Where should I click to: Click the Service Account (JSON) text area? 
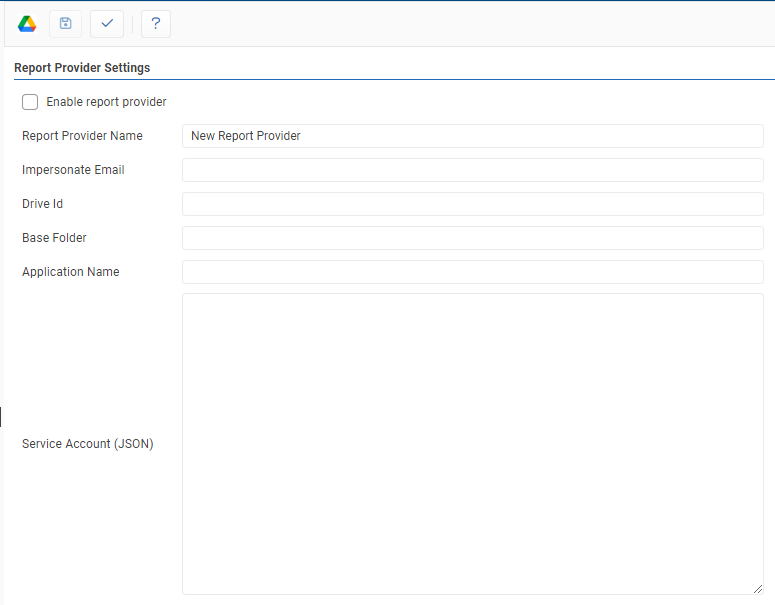pos(472,444)
